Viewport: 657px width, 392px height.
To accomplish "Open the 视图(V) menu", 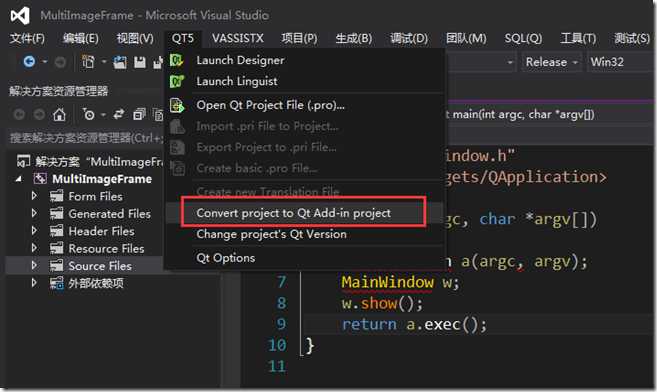I will pos(135,39).
